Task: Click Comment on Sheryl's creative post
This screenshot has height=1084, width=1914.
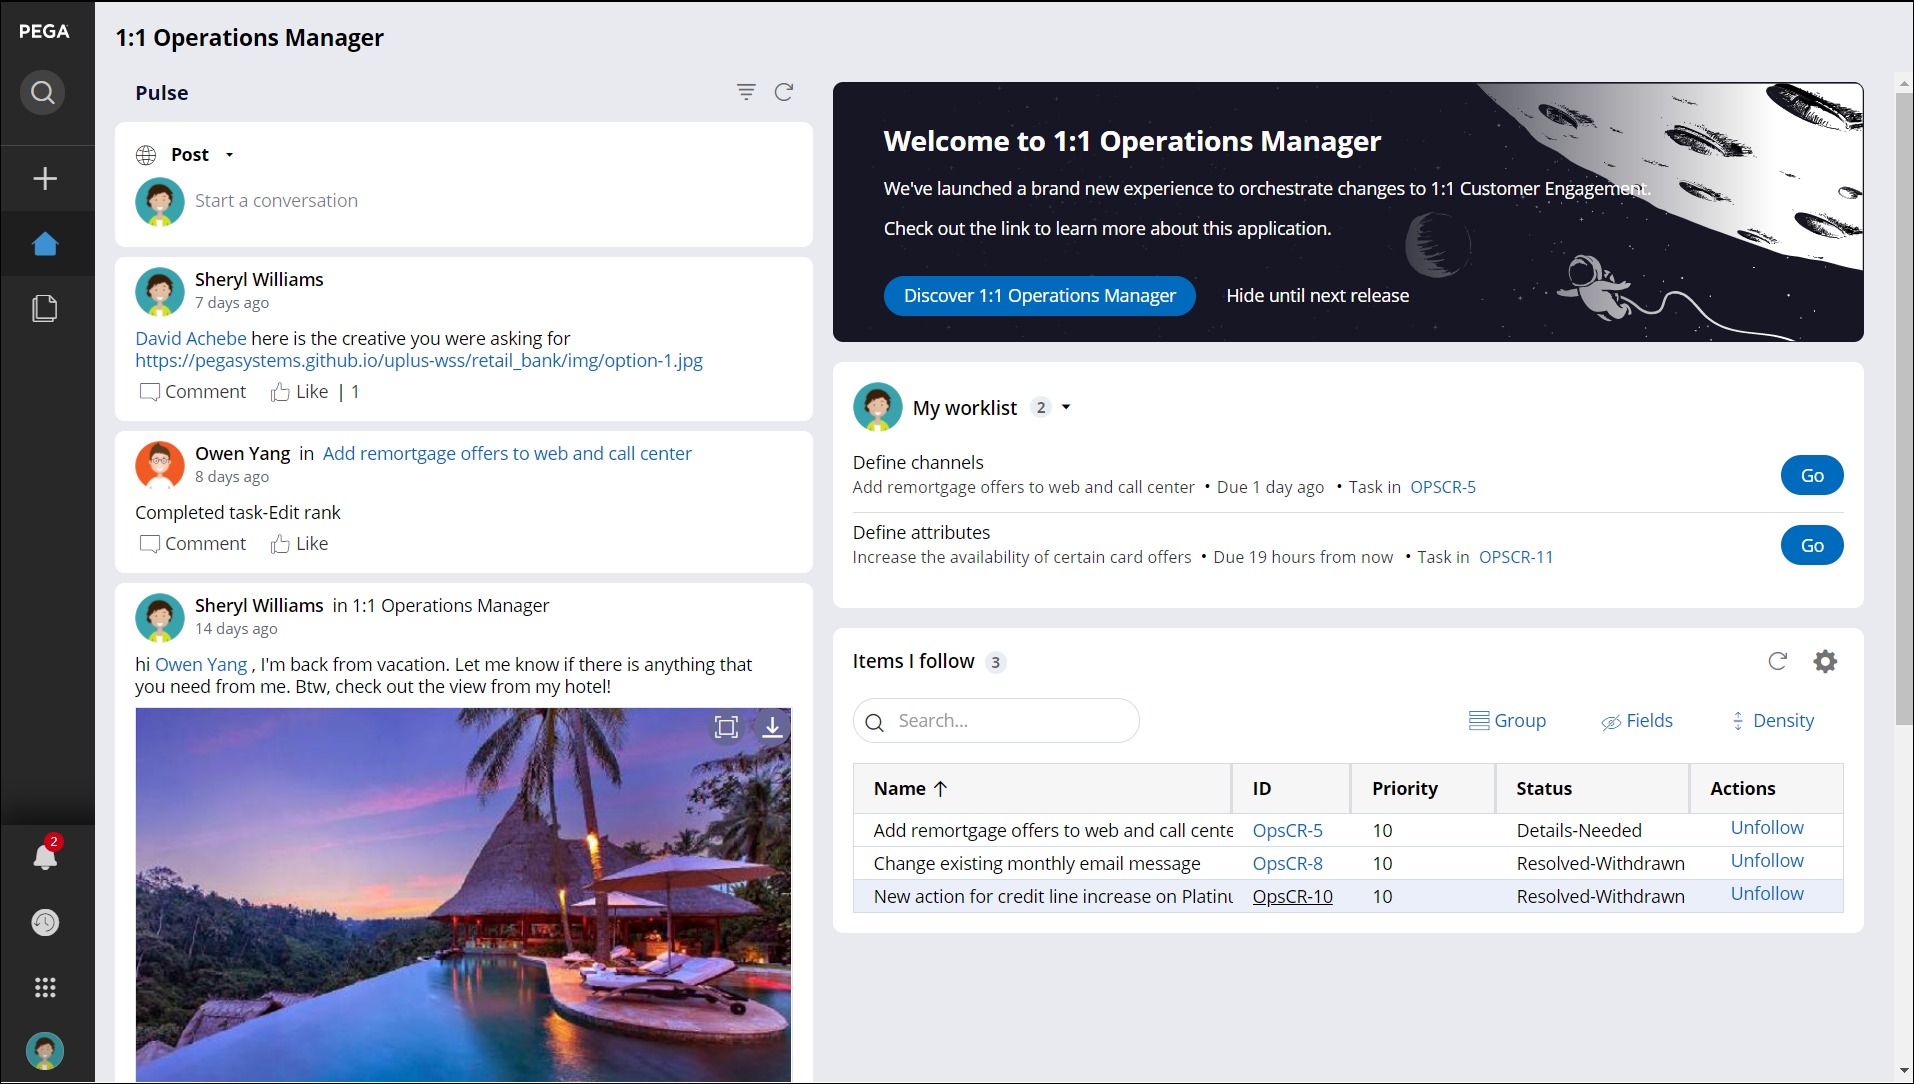Action: pyautogui.click(x=193, y=392)
